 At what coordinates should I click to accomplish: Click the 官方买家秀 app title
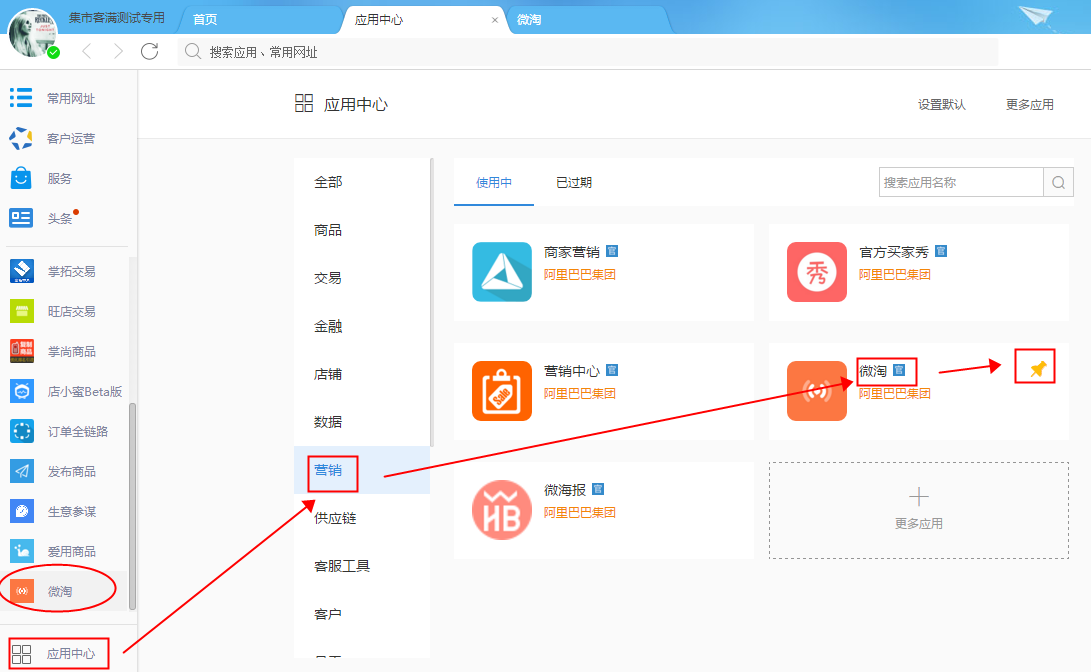[893, 252]
